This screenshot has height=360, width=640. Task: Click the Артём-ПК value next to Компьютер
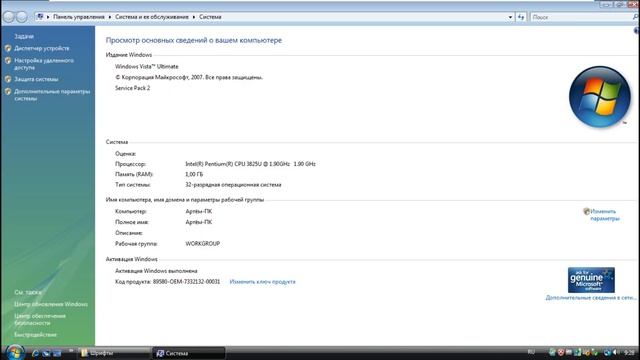point(199,211)
